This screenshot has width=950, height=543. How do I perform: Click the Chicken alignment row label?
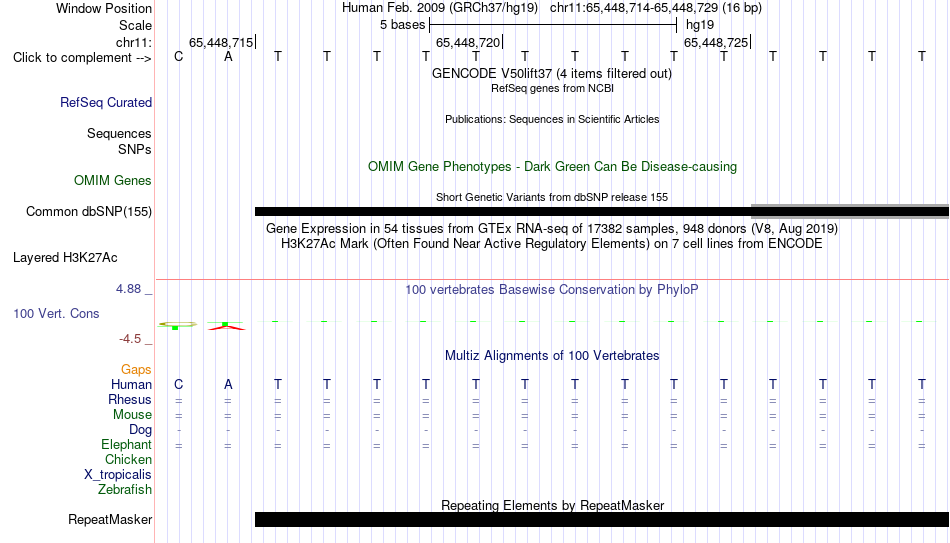point(128,459)
